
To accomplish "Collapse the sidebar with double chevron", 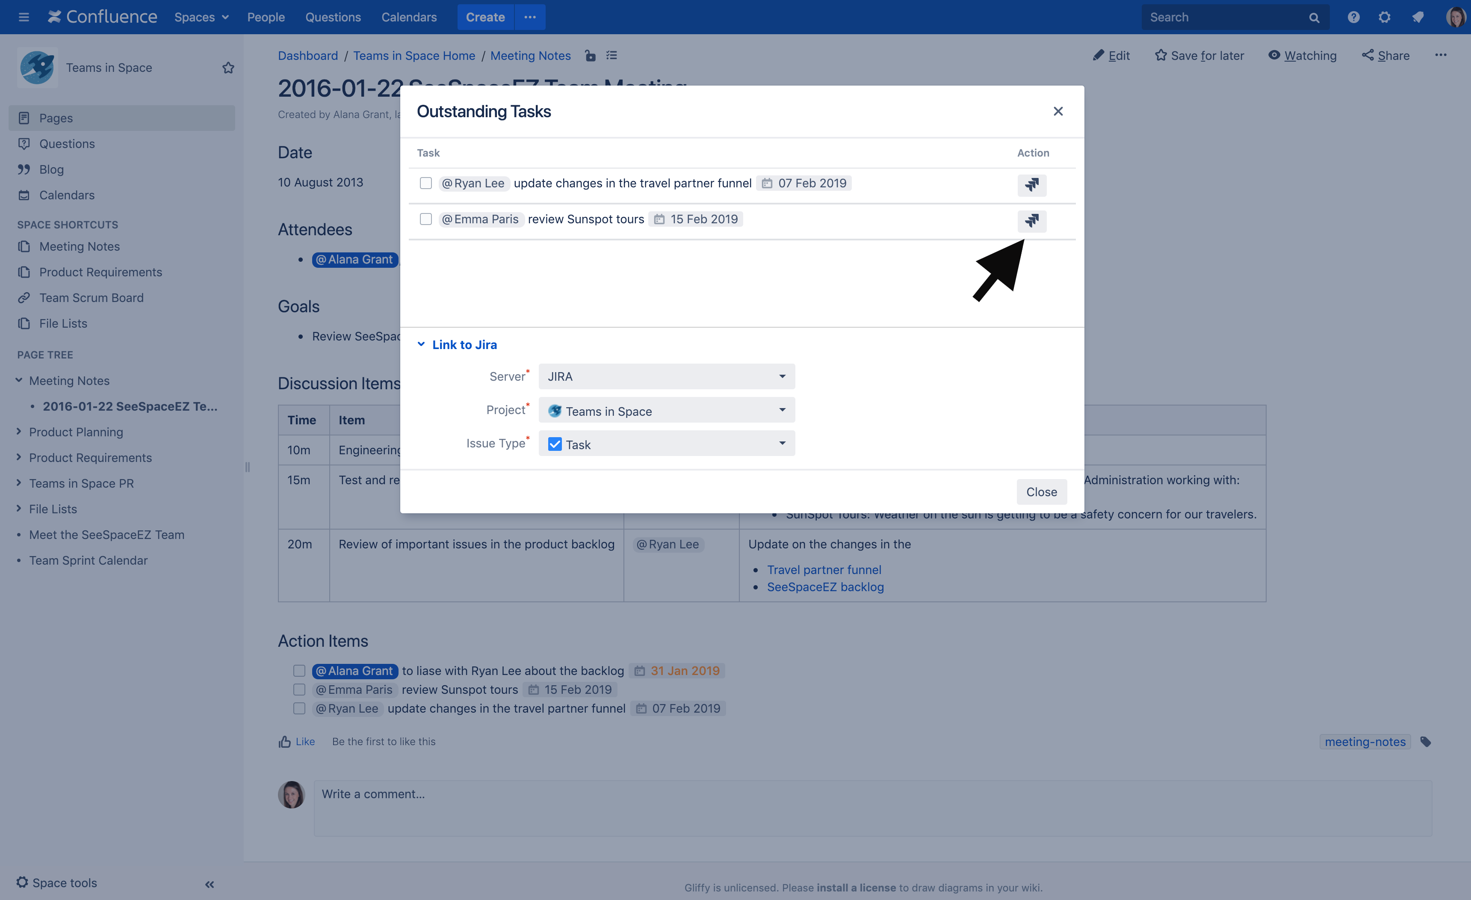I will click(210, 884).
